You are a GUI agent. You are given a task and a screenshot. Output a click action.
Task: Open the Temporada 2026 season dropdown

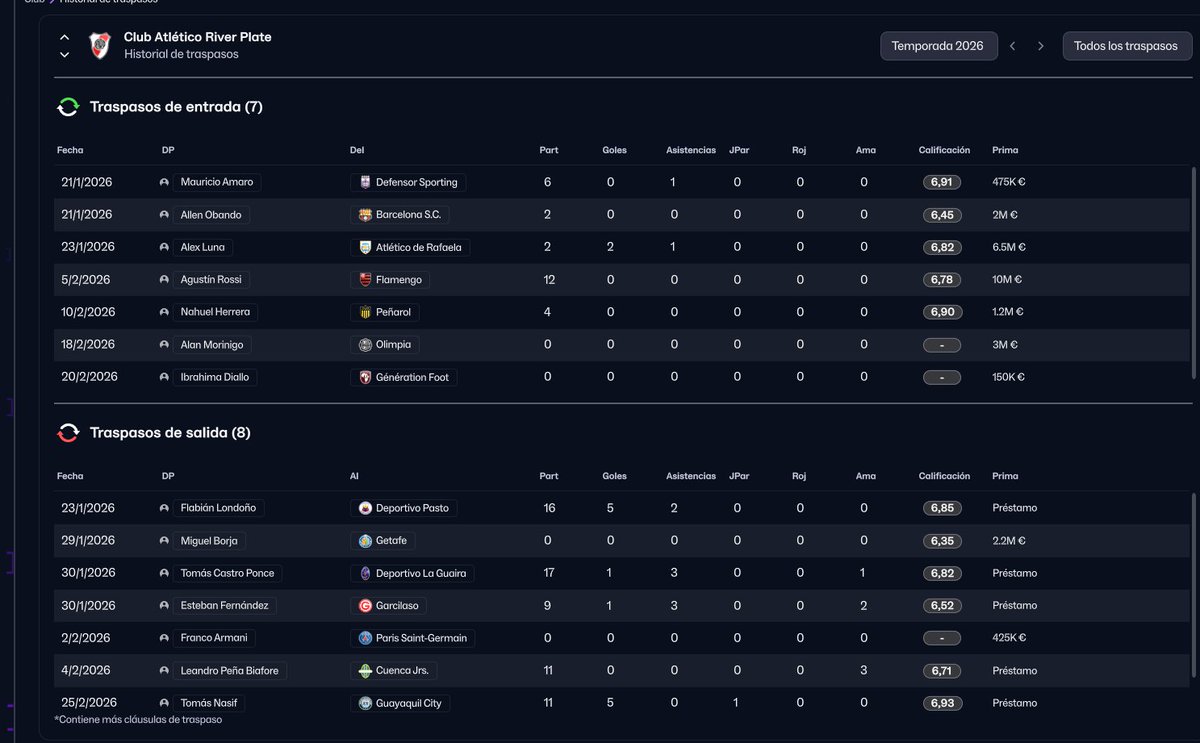click(938, 46)
